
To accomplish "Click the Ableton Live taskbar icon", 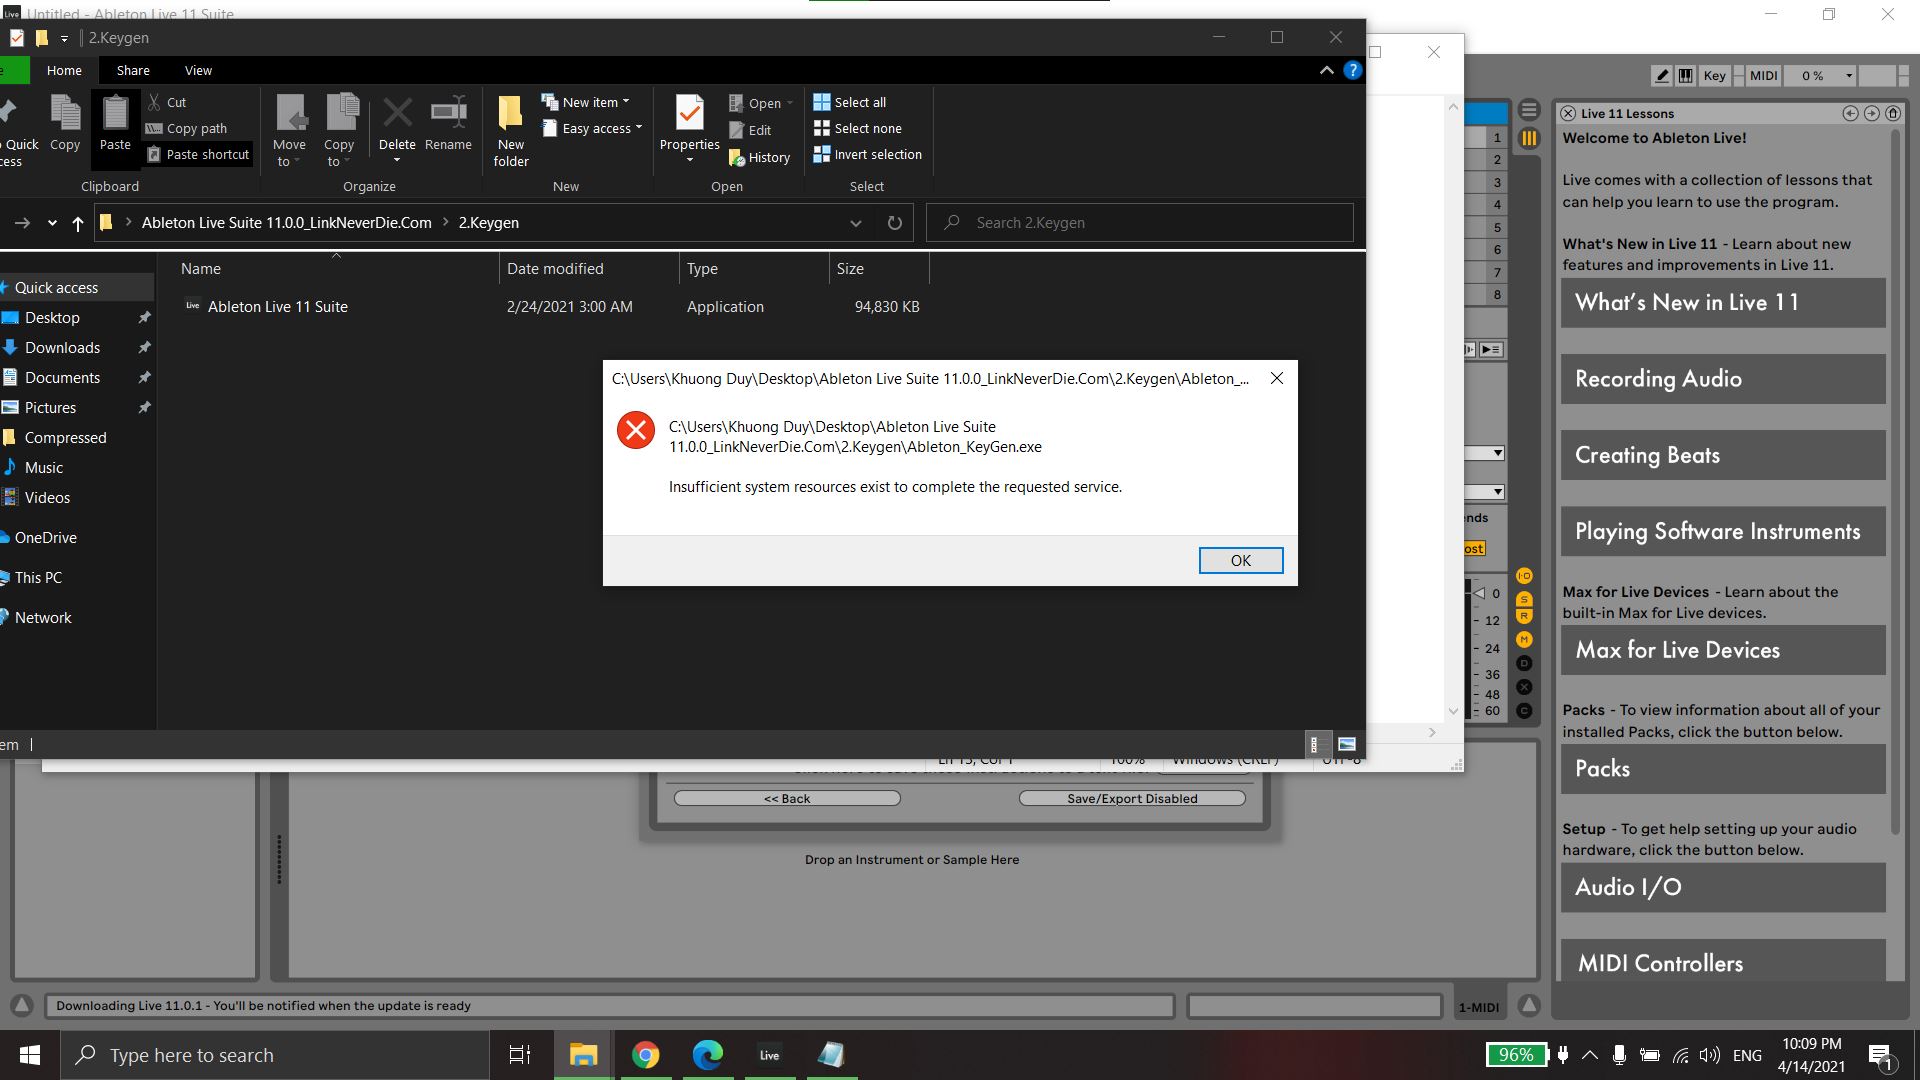I will (x=769, y=1055).
